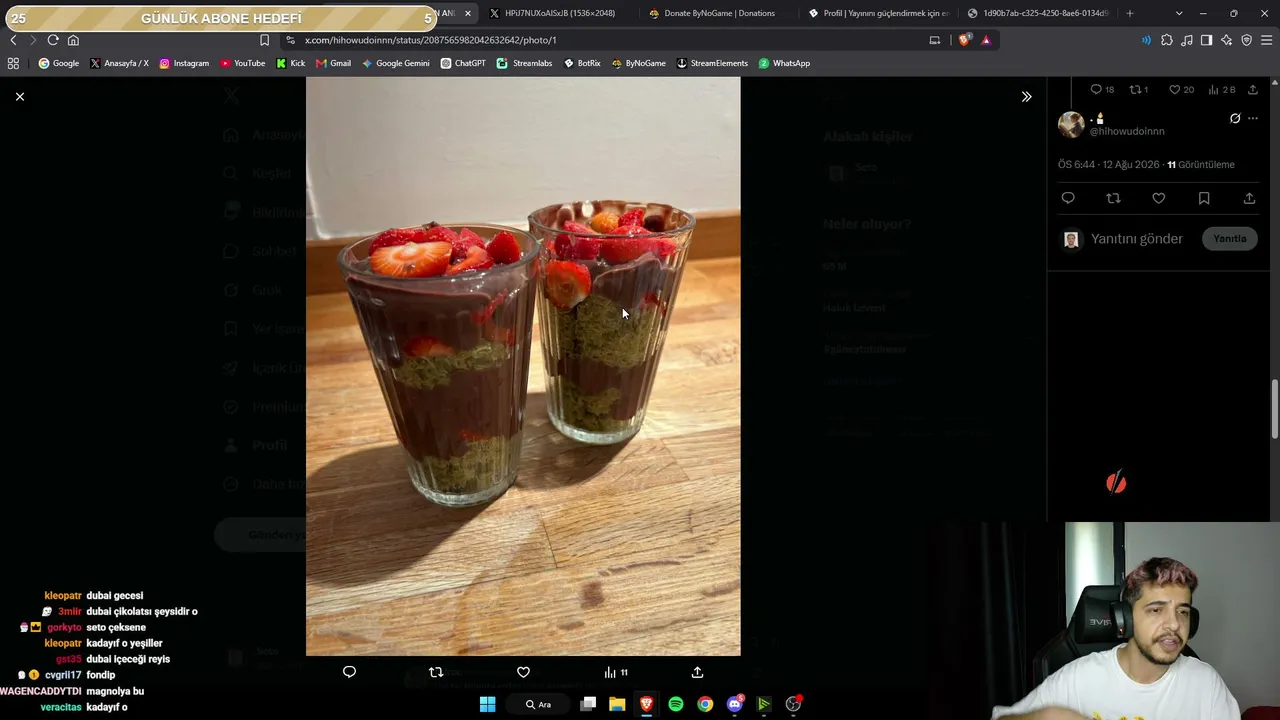The width and height of the screenshot is (1280, 720).
Task: Open replies on the parent tweet with 18 comments
Action: tap(1102, 89)
